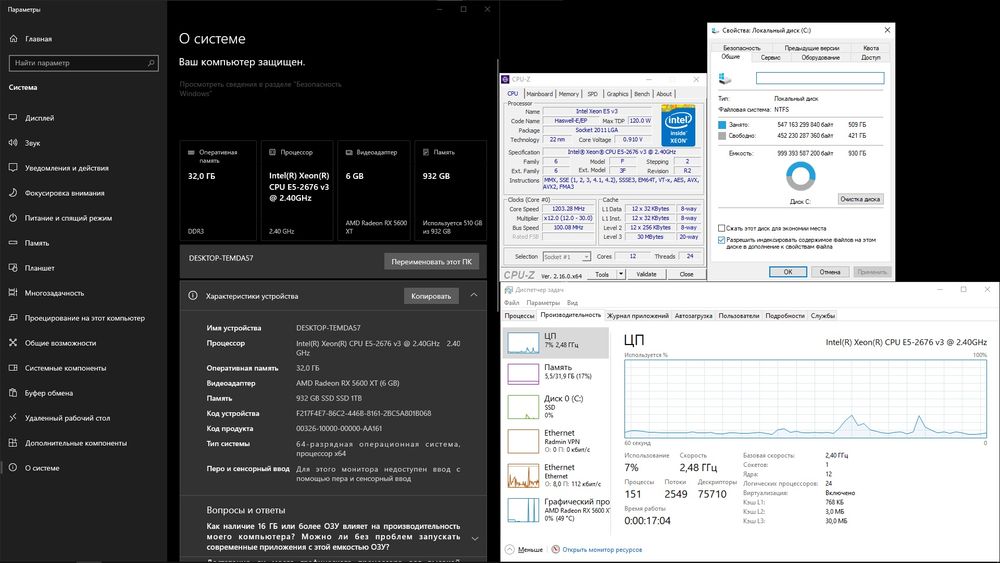Toggle compress this drive checkbox
1000x563 pixels.
pyautogui.click(x=721, y=228)
